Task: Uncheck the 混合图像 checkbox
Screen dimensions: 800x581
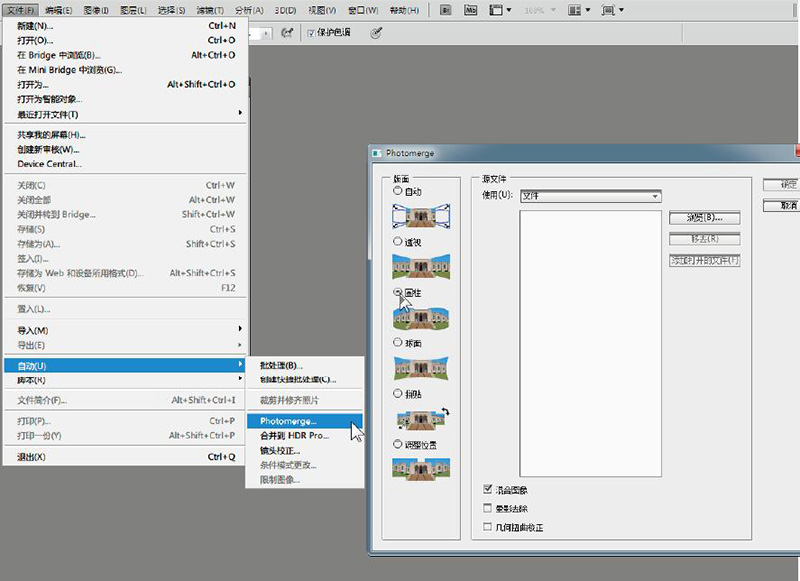Action: coord(487,490)
